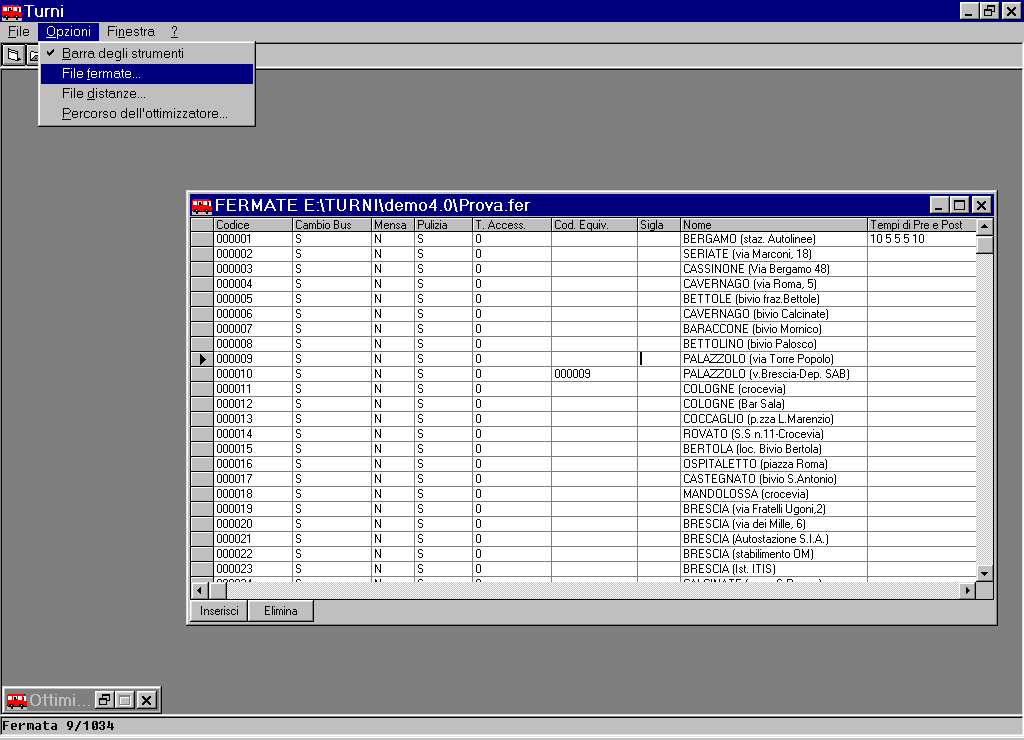Image resolution: width=1024 pixels, height=740 pixels.
Task: Click the Cod. Equiv. column header
Action: click(x=594, y=225)
